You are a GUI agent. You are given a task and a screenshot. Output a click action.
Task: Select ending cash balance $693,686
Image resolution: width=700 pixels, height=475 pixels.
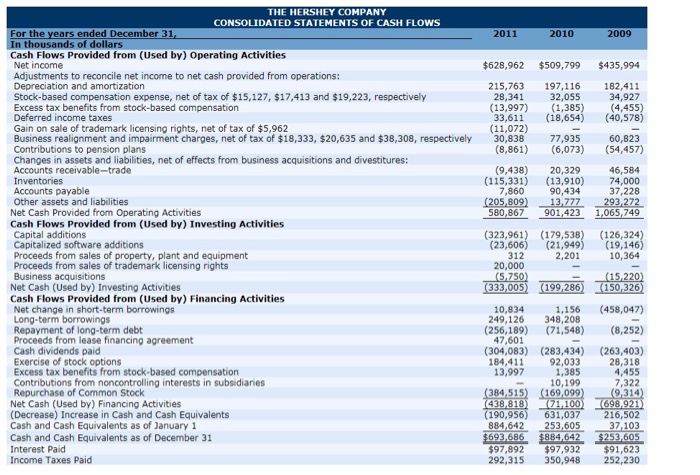click(x=504, y=438)
